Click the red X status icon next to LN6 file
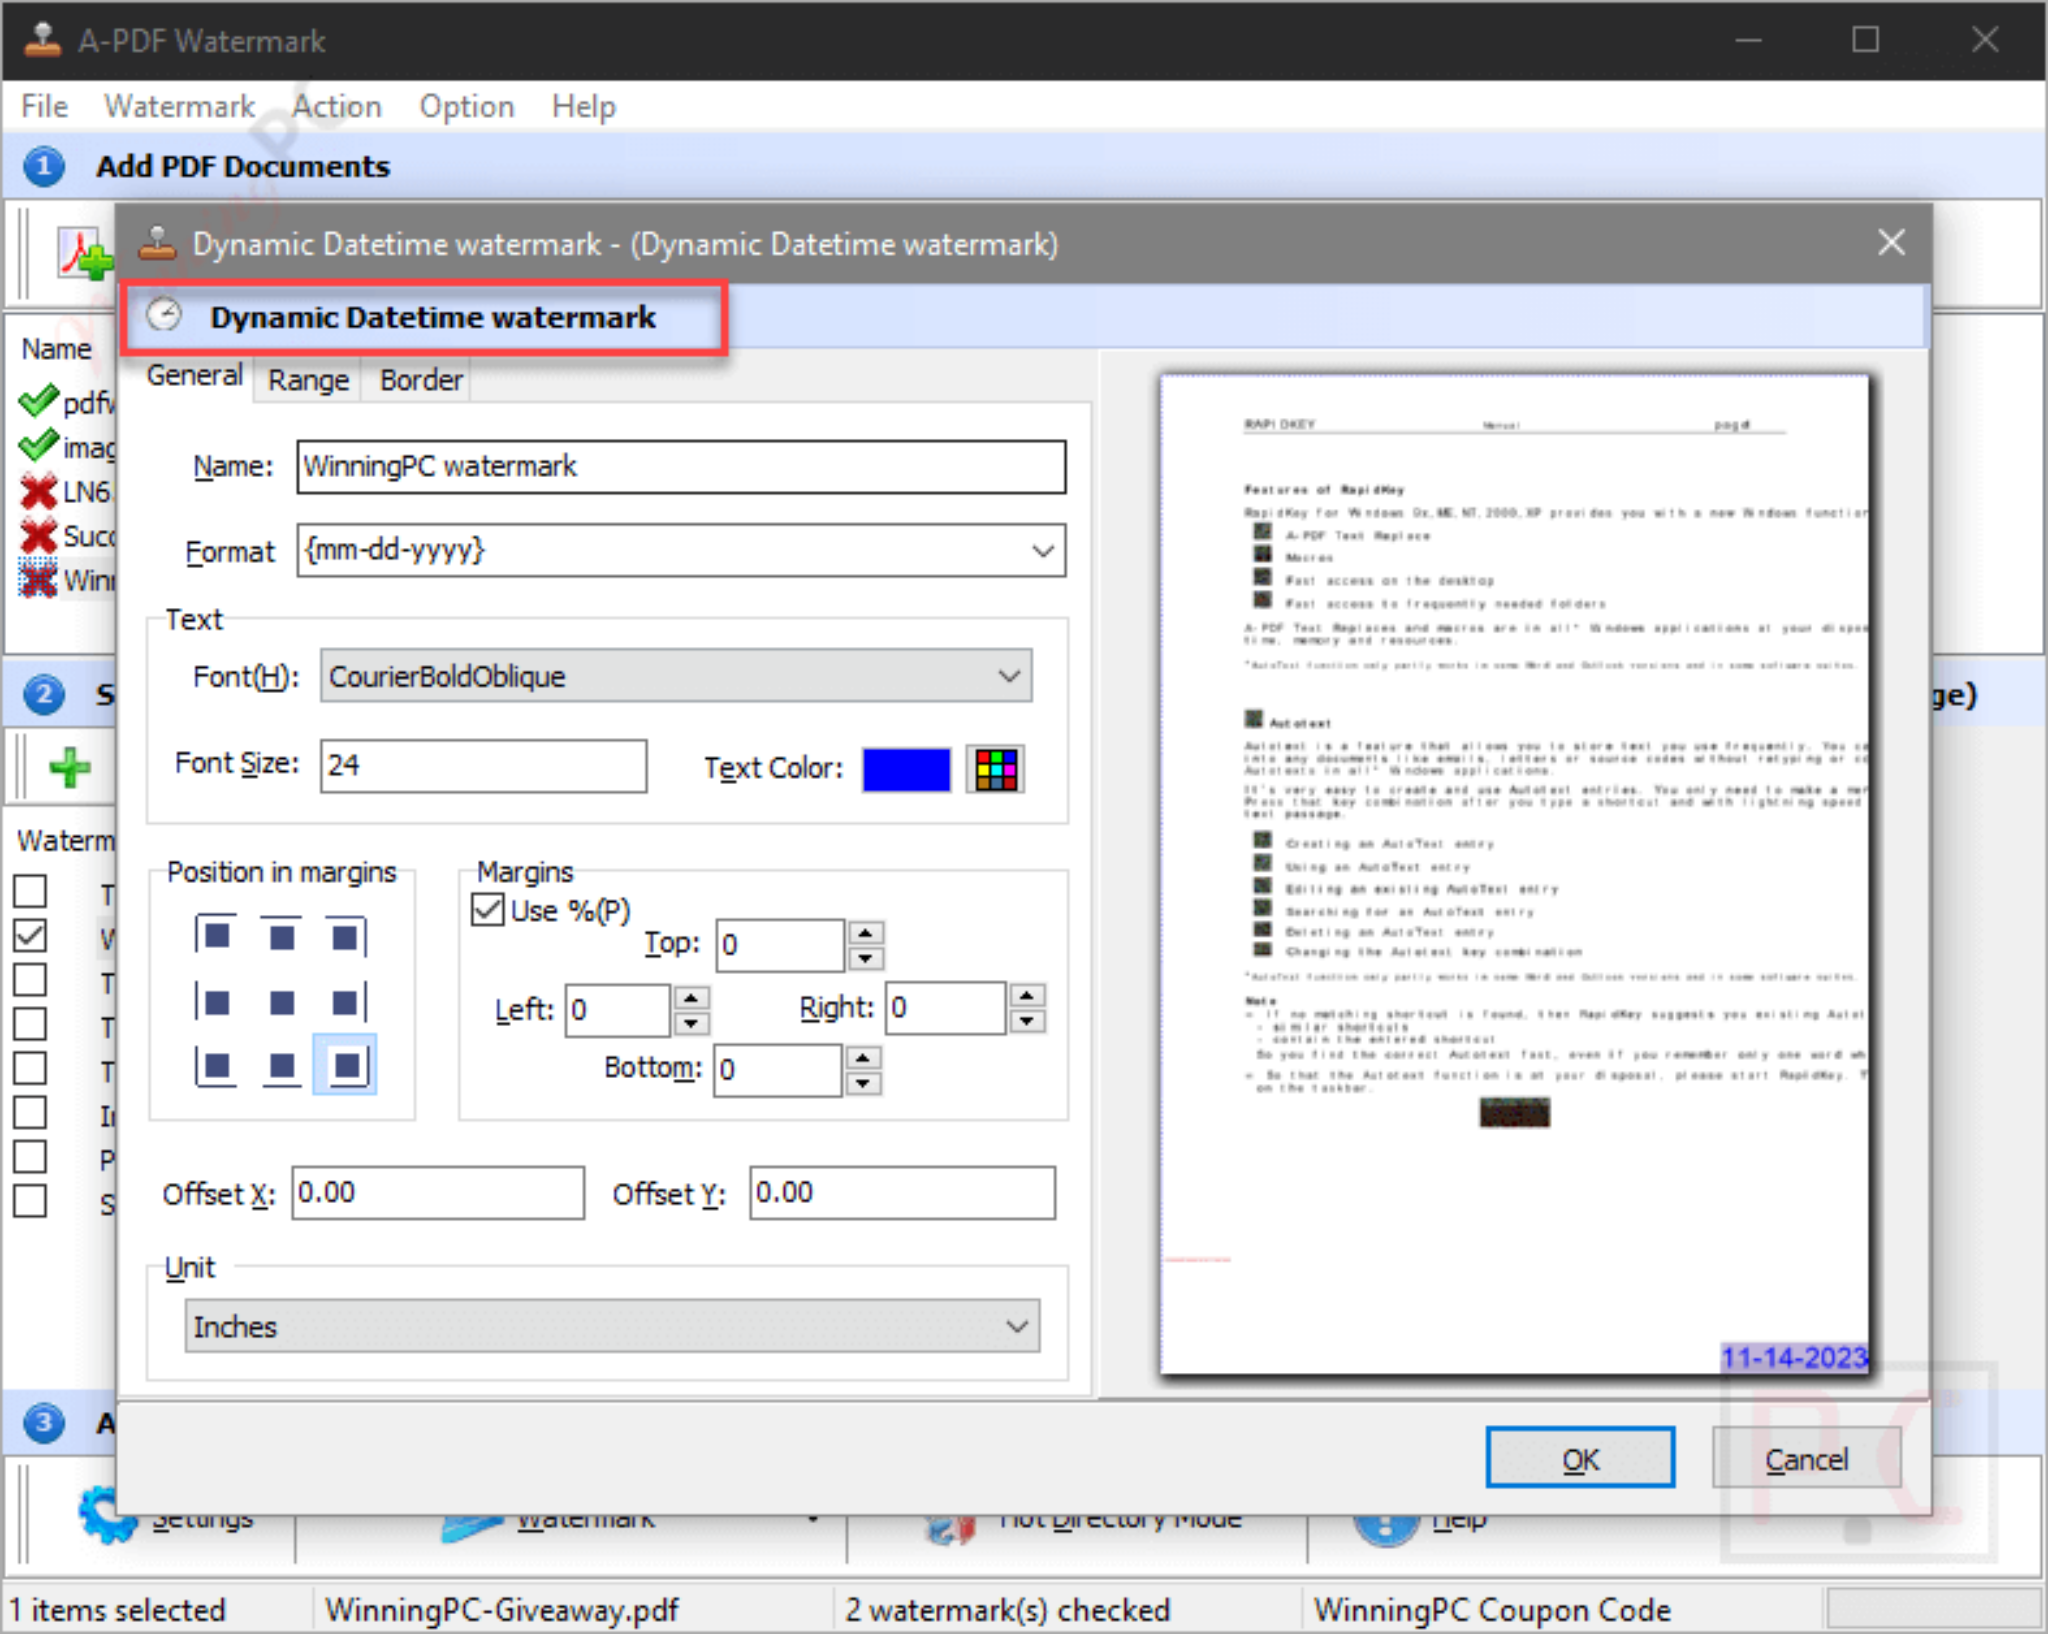This screenshot has width=2048, height=1634. [x=36, y=491]
